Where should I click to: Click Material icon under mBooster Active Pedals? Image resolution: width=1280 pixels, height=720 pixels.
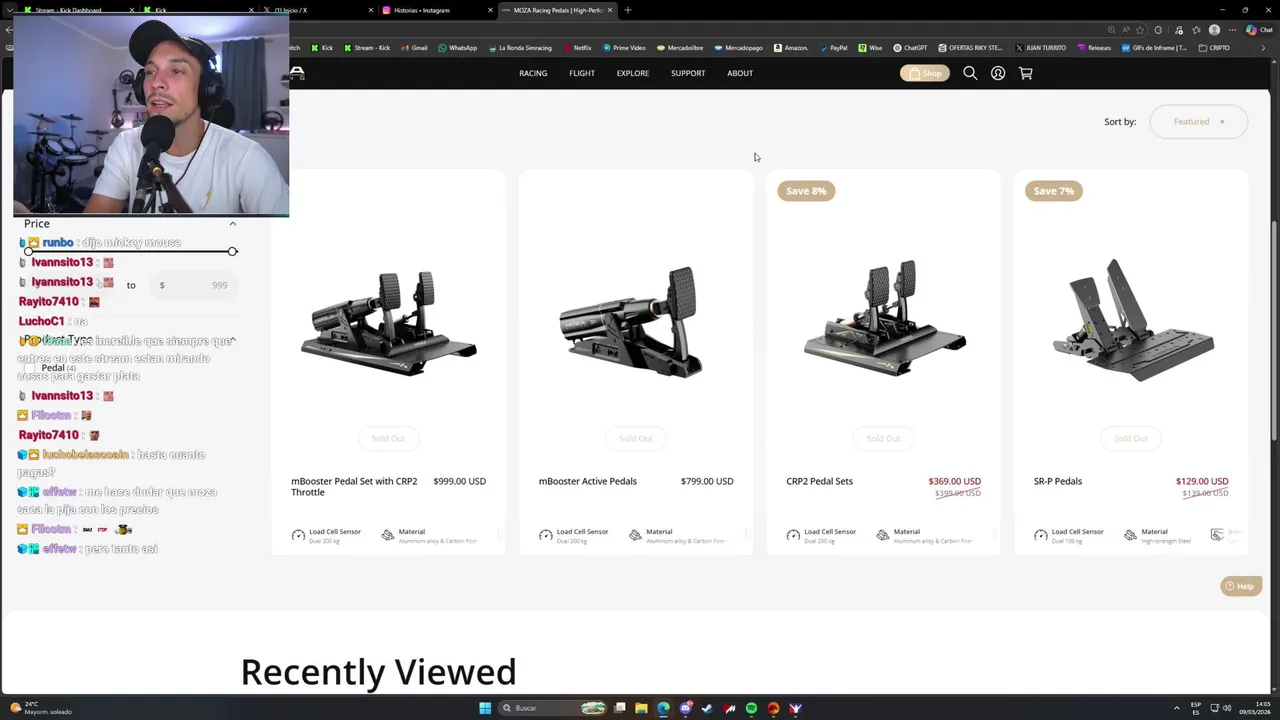[635, 536]
